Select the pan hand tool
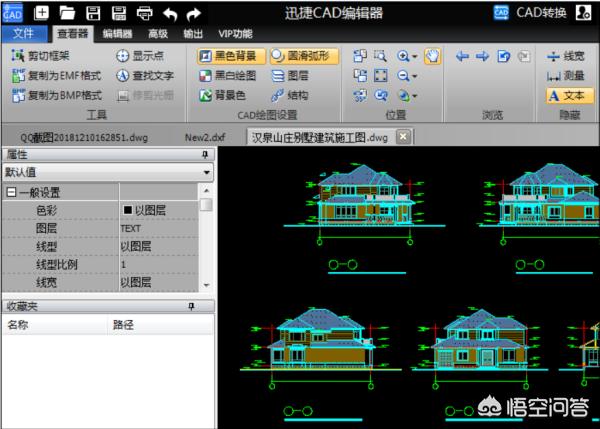 [431, 57]
